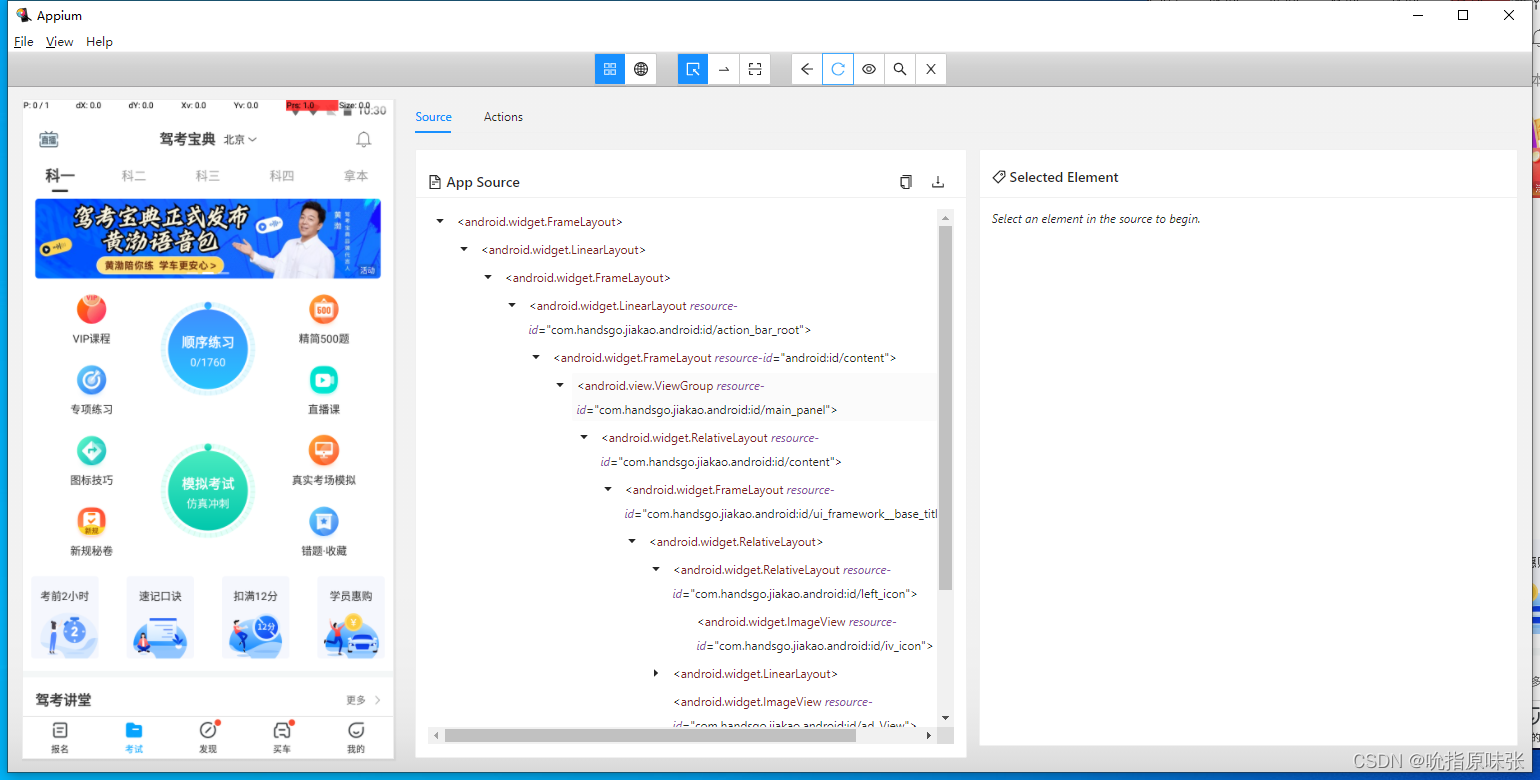Collapse the android:id/content FrameLayout node

(x=536, y=357)
